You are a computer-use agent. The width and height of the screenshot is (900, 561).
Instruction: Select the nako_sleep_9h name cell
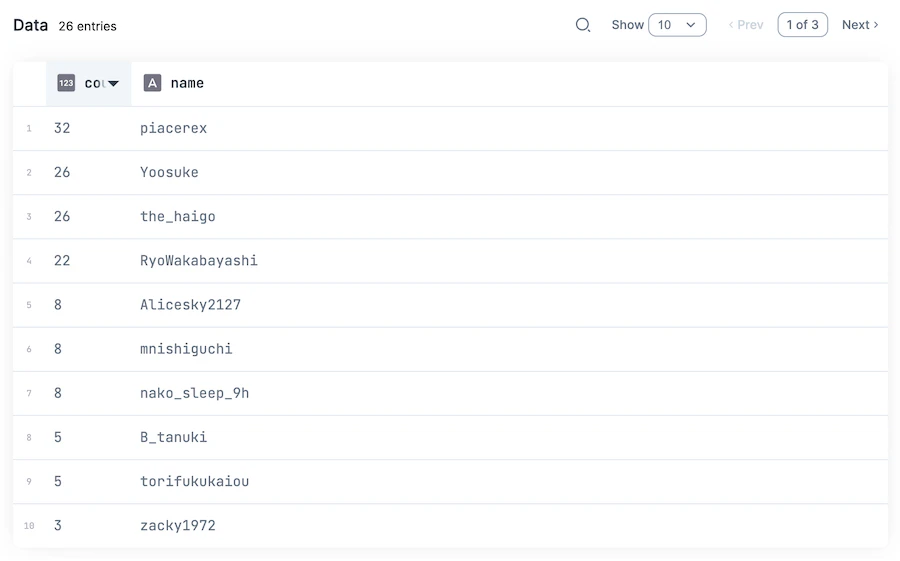[195, 393]
